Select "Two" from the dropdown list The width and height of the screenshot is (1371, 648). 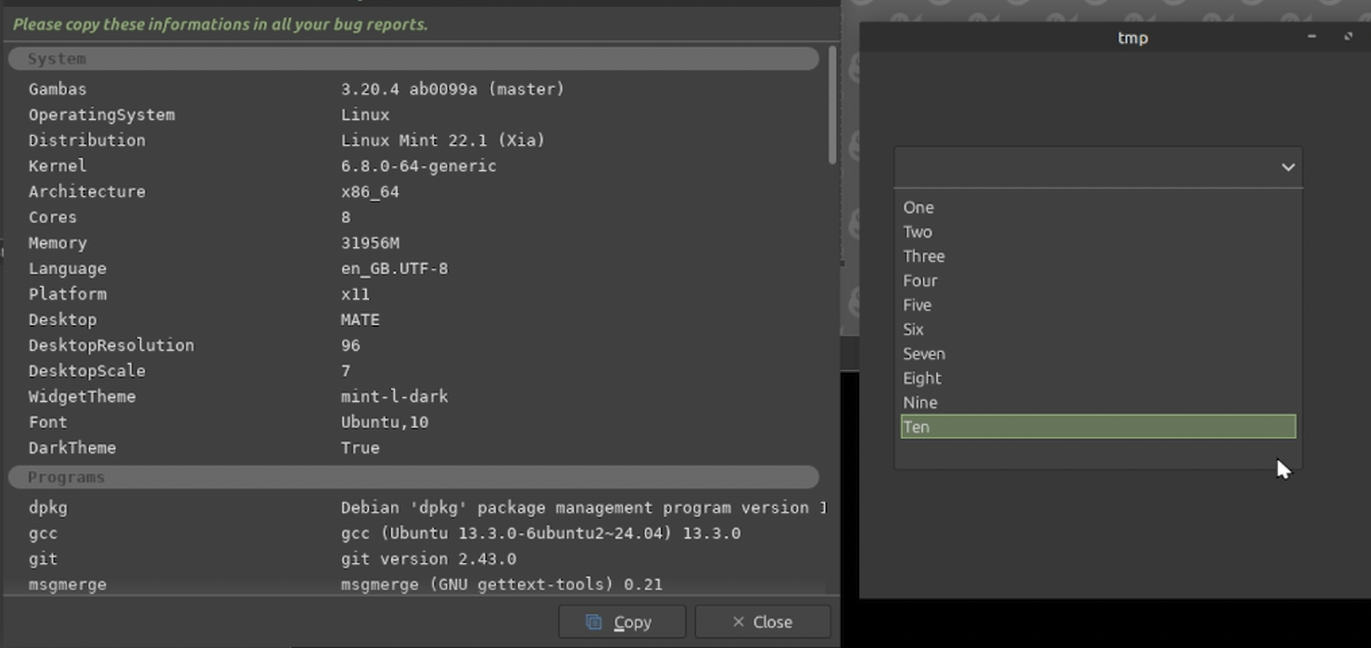click(917, 232)
